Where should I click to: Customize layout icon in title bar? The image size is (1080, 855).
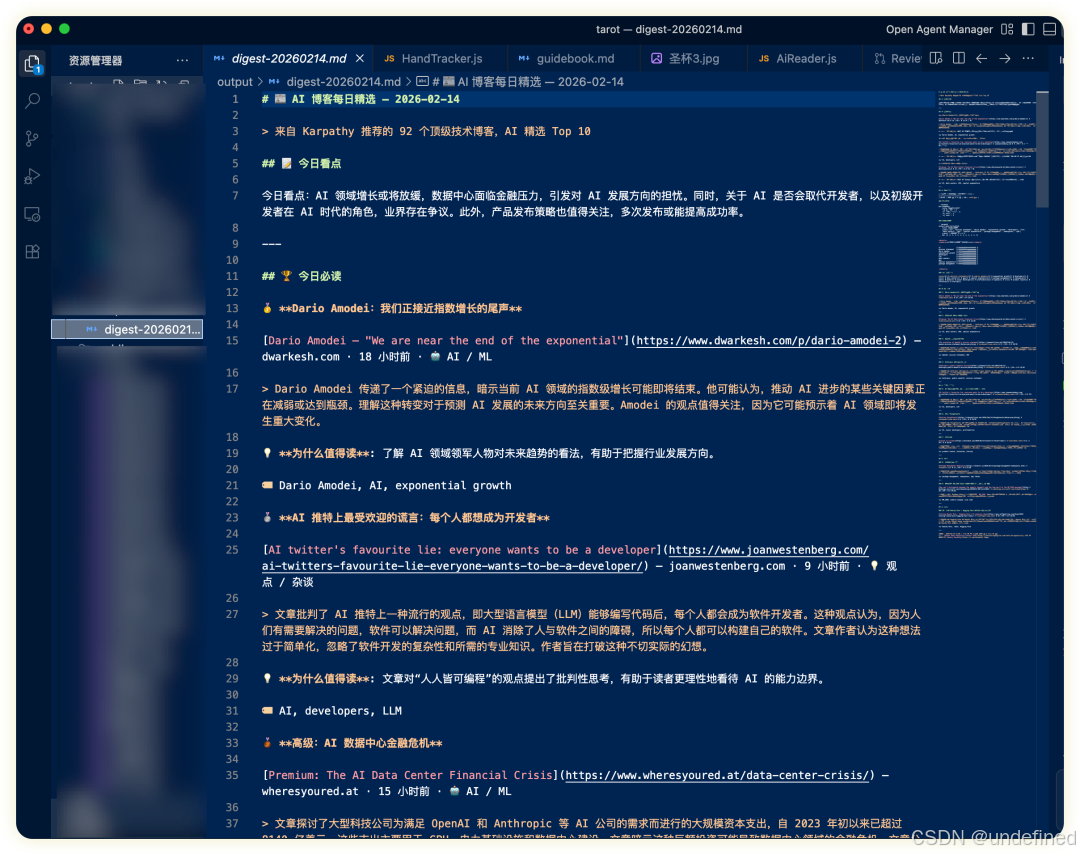(x=1007, y=29)
